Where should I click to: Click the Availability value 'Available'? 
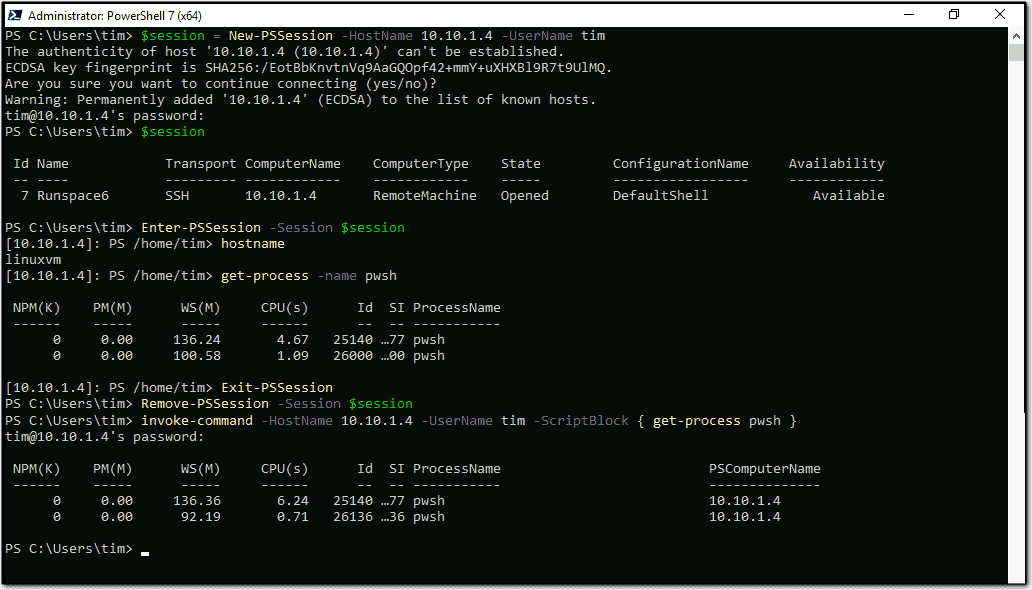click(848, 195)
